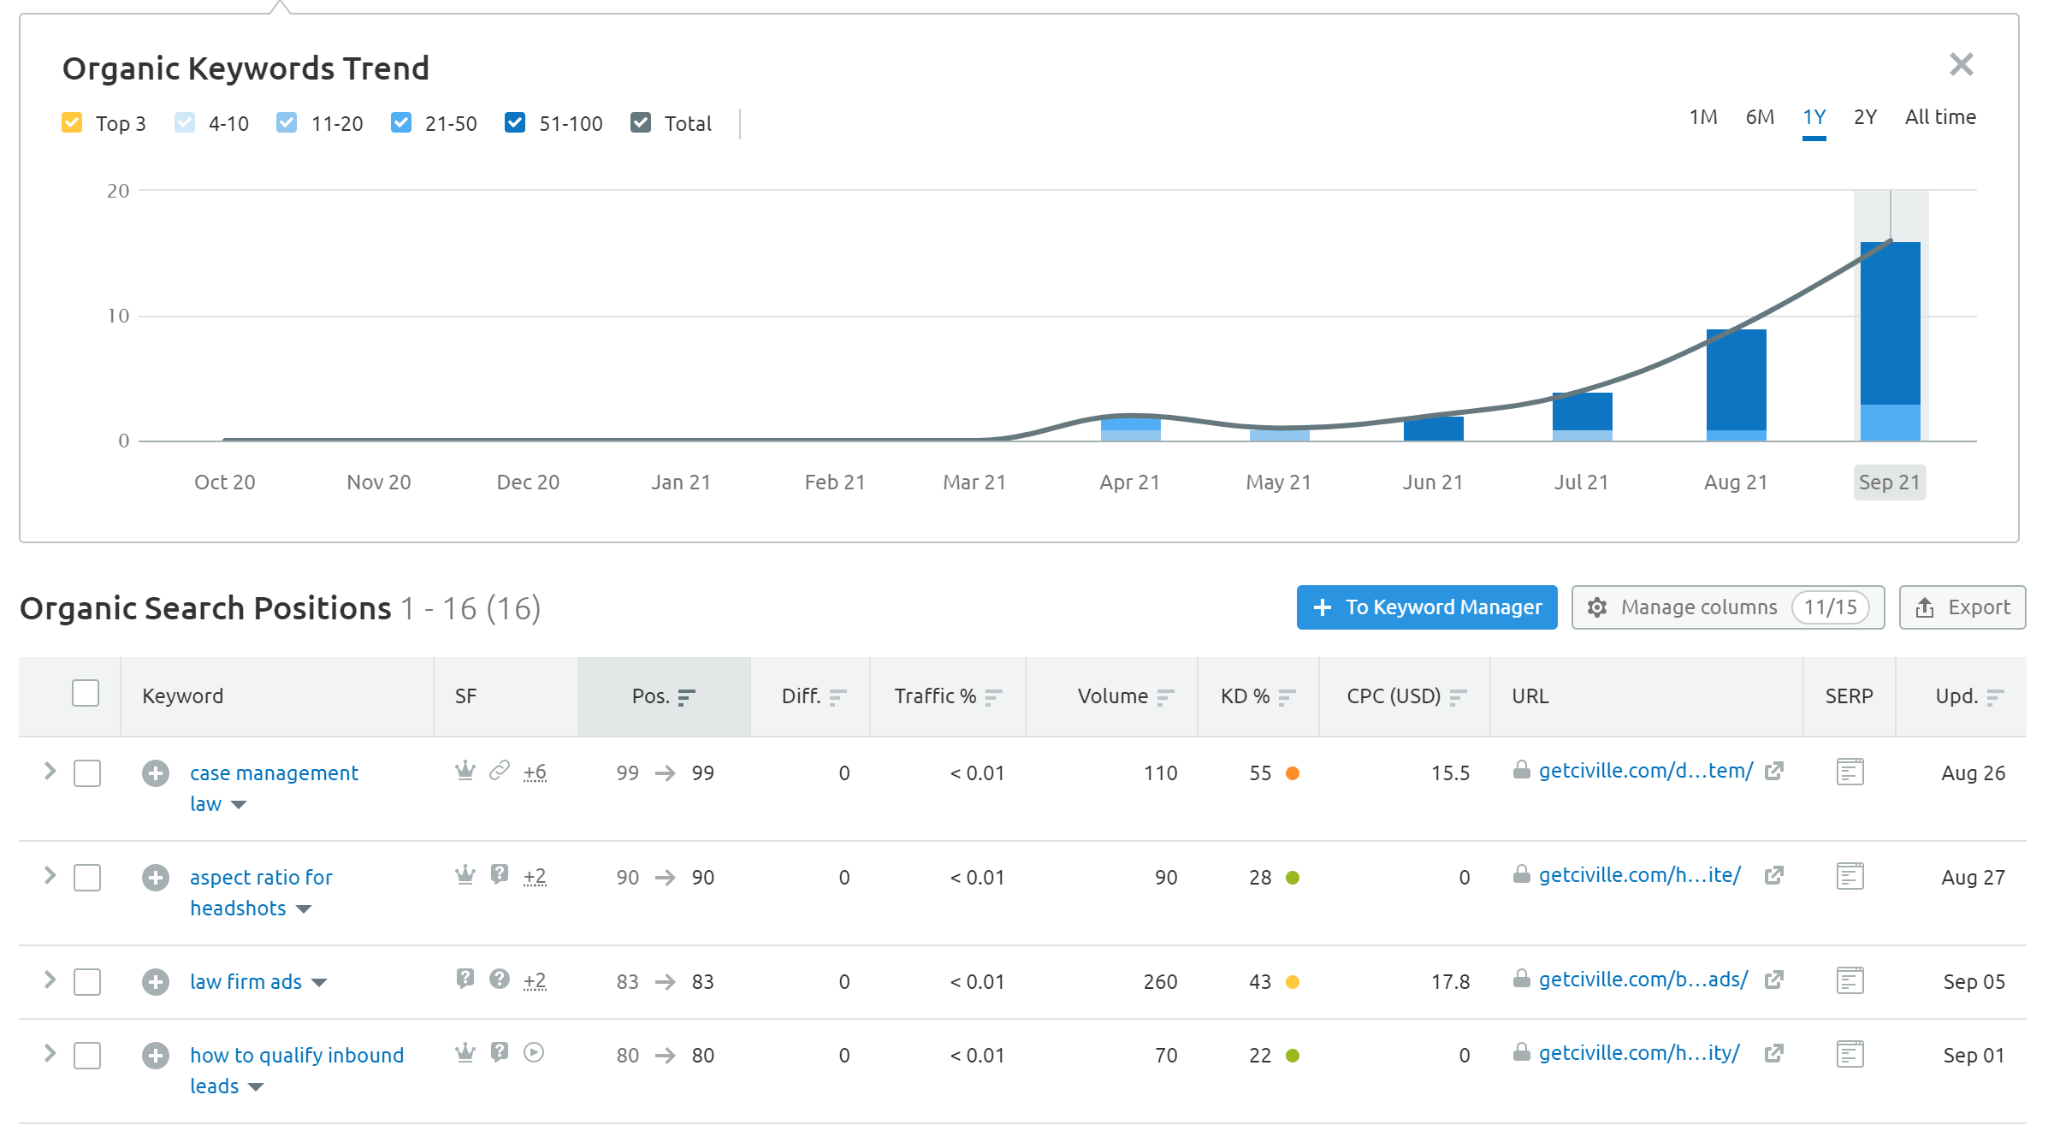This screenshot has width=2048, height=1138.
Task: Open dropdown next to aspect ratio for headshots
Action: (x=304, y=909)
